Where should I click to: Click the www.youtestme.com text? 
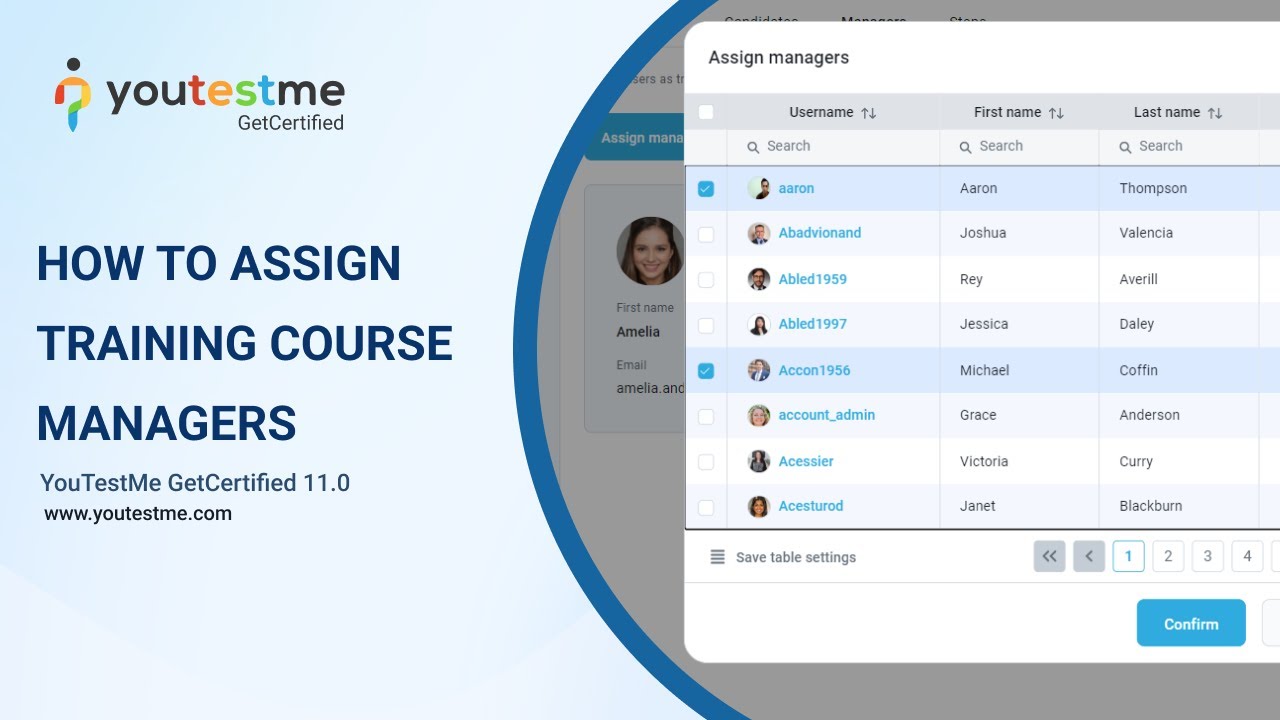(138, 514)
